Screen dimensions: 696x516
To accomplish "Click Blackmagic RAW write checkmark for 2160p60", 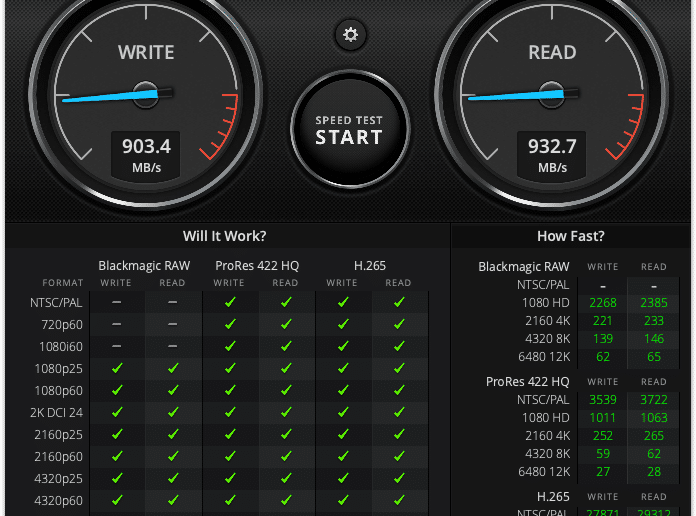I will click(117, 456).
